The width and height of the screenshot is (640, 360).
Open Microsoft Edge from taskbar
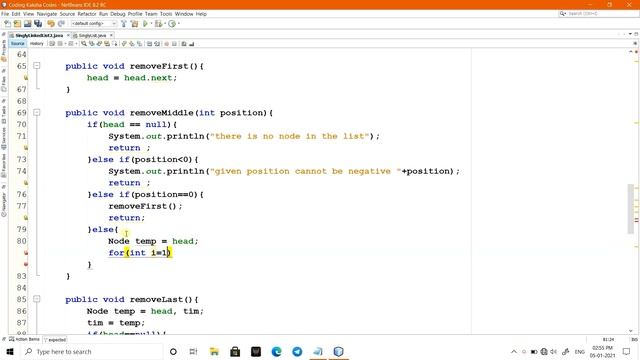(276, 351)
